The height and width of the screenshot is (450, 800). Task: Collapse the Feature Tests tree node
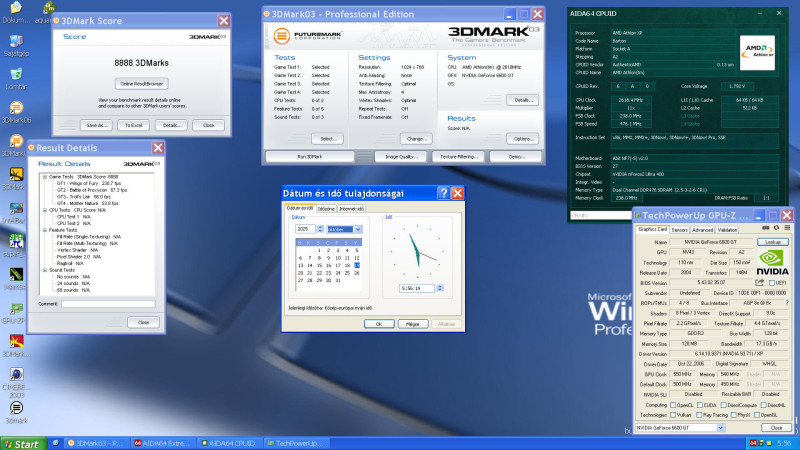[x=45, y=230]
